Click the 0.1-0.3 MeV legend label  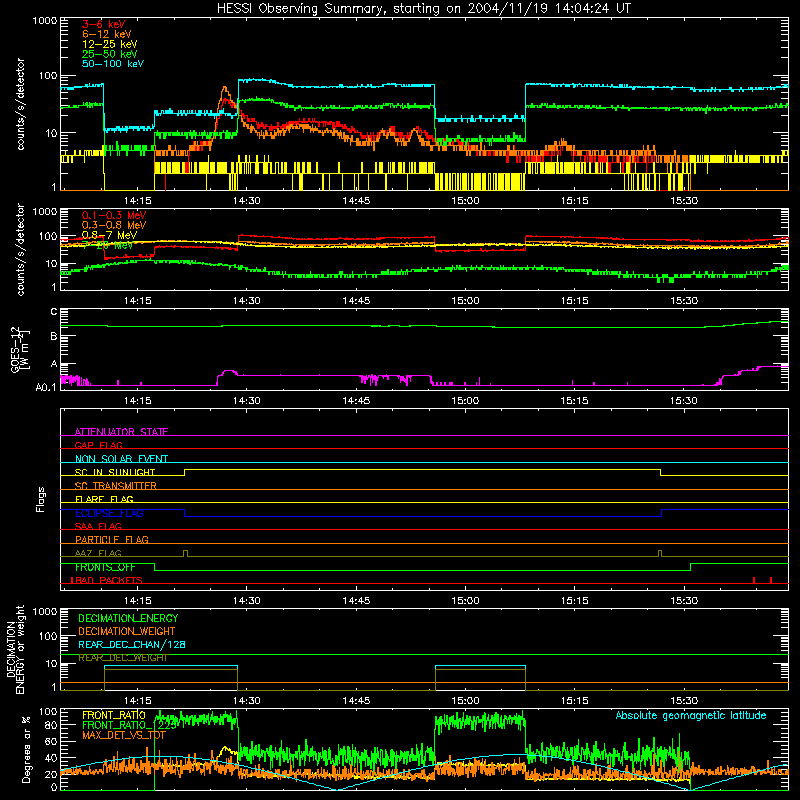(x=114, y=215)
